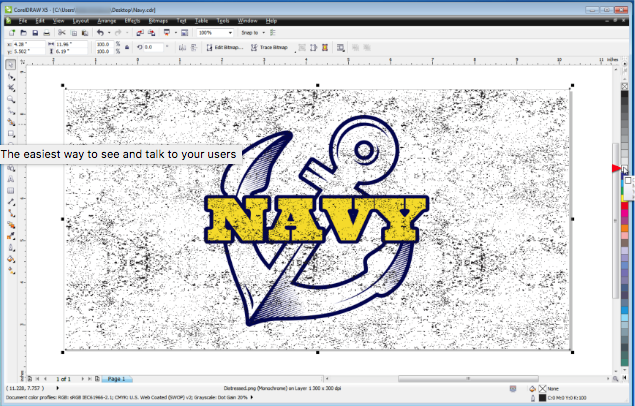Click the object width input field

coord(70,44)
